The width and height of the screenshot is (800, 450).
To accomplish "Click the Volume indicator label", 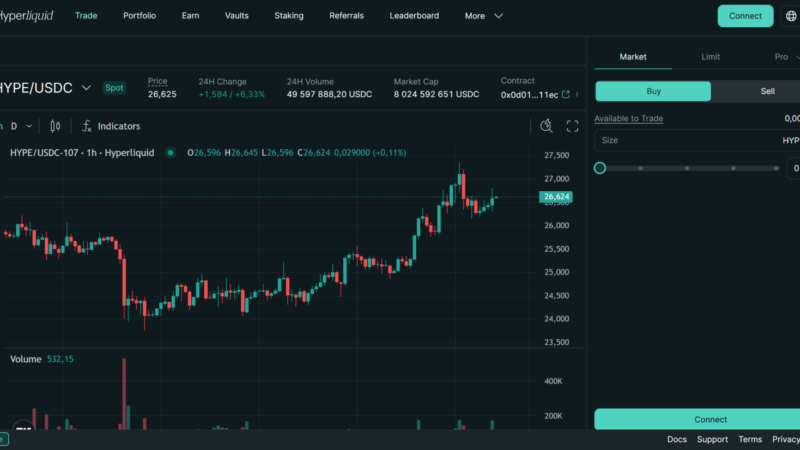I will click(26, 359).
